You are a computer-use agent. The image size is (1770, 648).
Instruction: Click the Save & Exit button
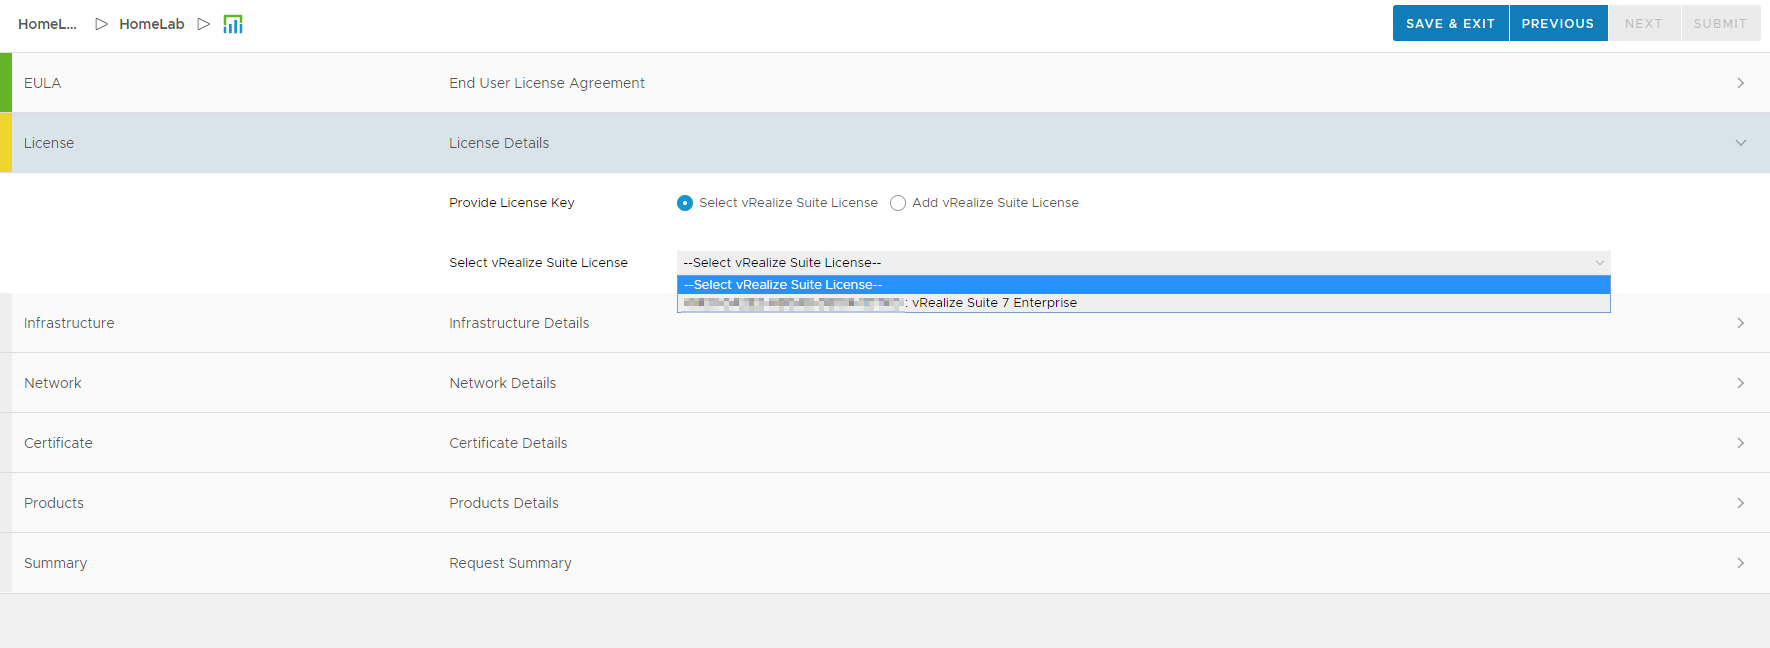click(1450, 23)
